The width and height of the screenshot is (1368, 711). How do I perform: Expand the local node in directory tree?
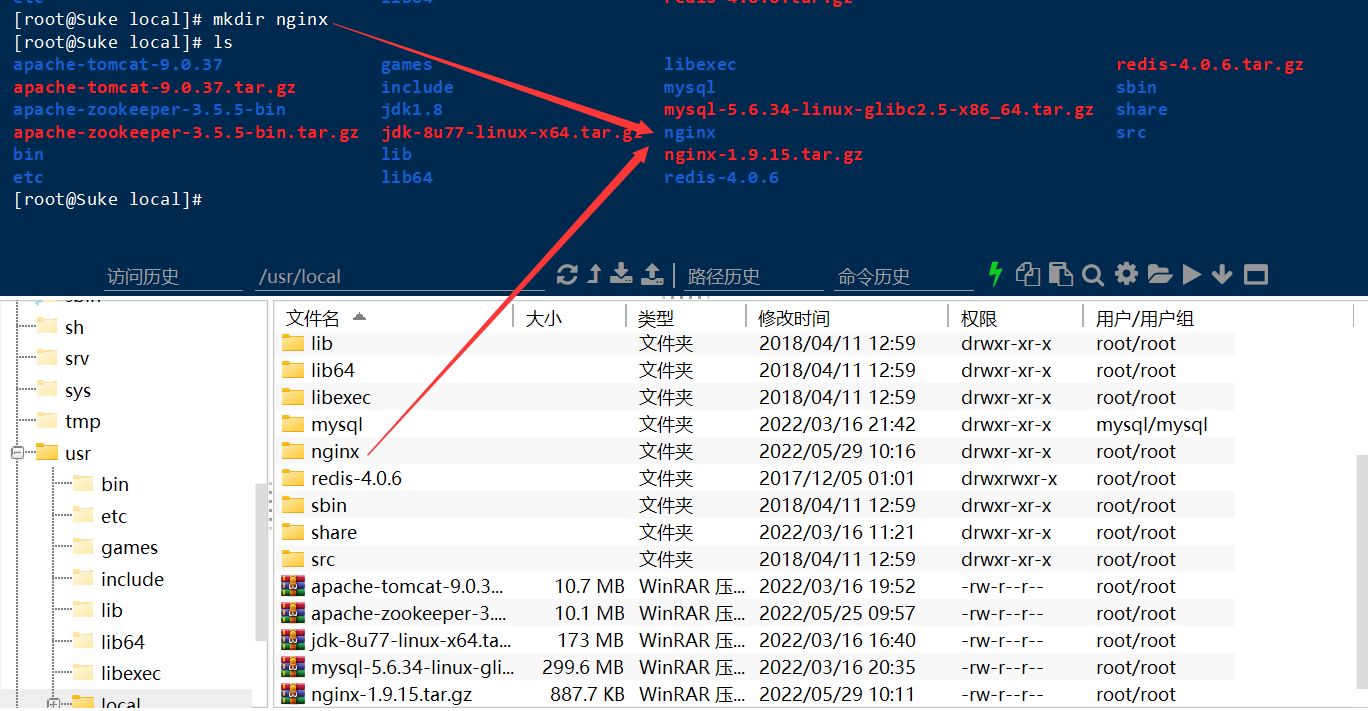pyautogui.click(x=53, y=702)
